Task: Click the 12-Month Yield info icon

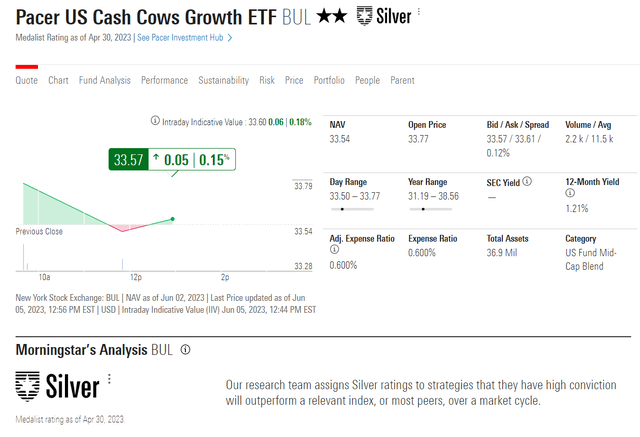Action: tap(570, 193)
